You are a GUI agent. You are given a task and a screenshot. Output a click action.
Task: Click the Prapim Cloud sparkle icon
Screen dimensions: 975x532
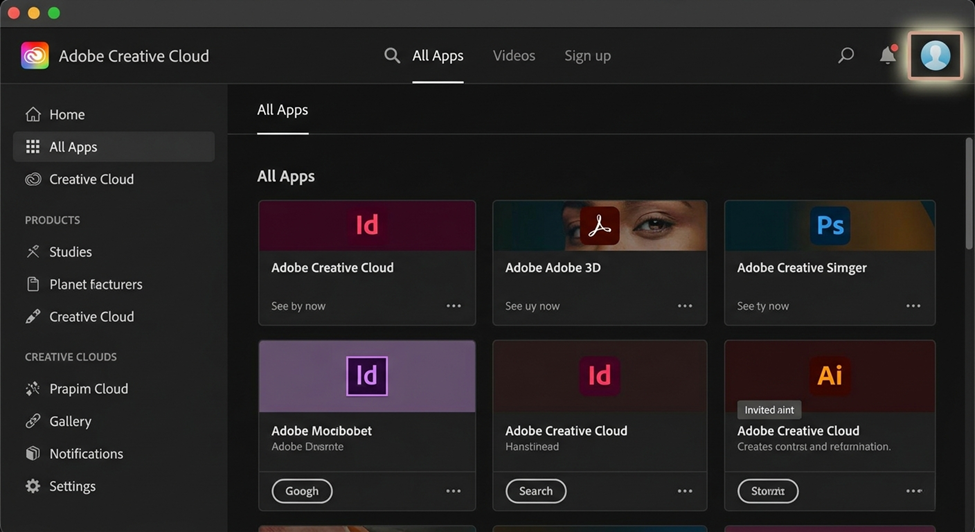click(33, 388)
